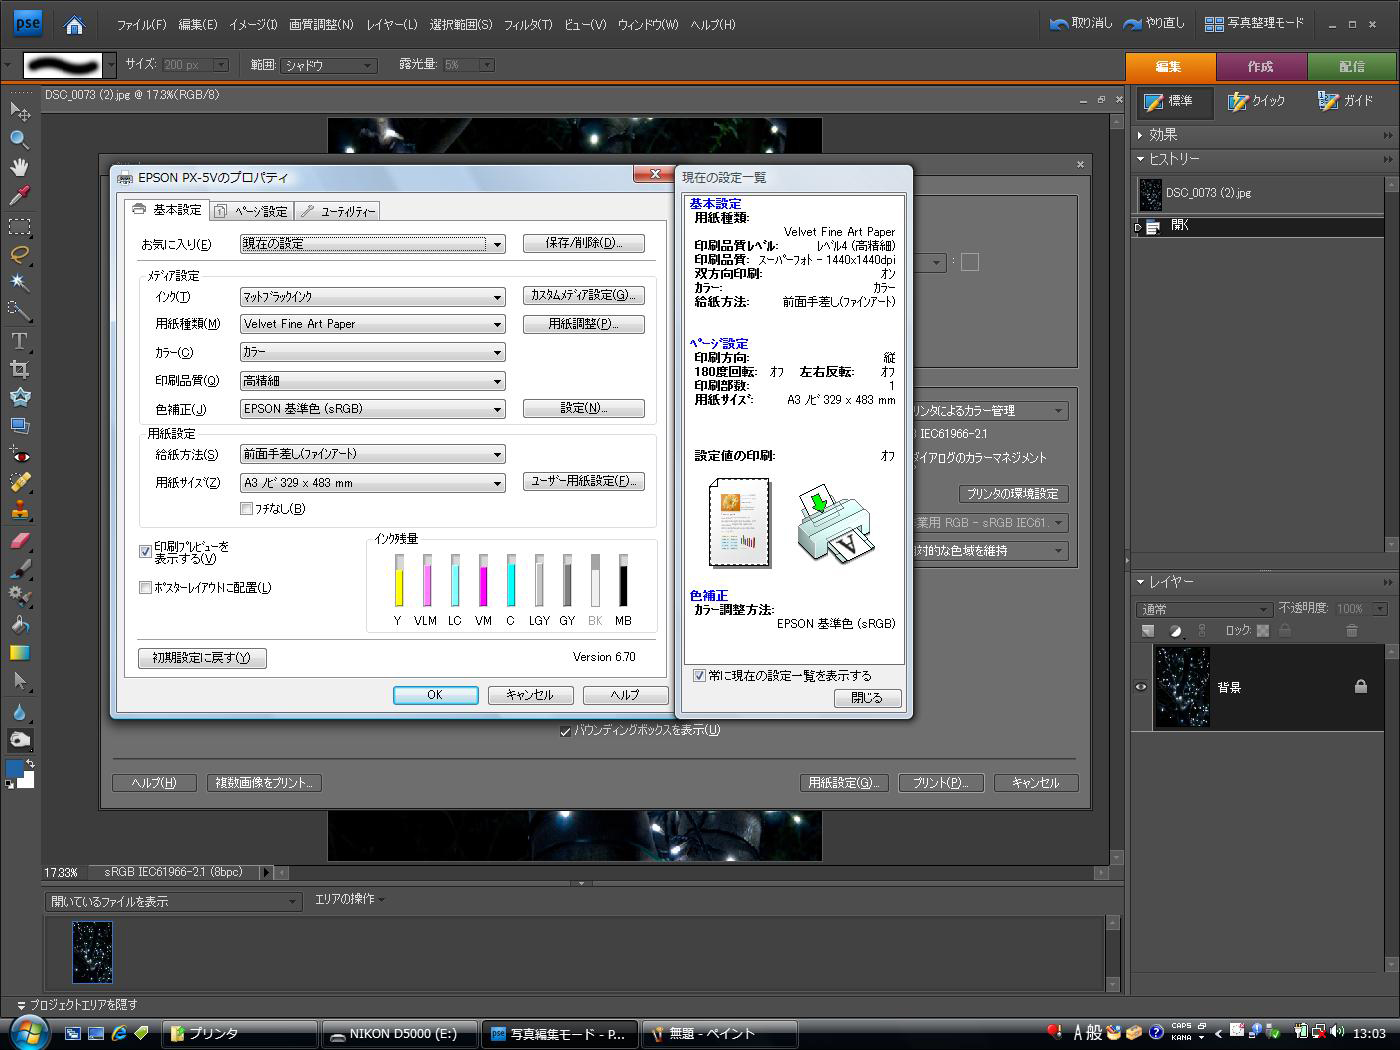This screenshot has width=1400, height=1050.
Task: Hide the 背景 layer with eye icon
Action: pos(1141,687)
